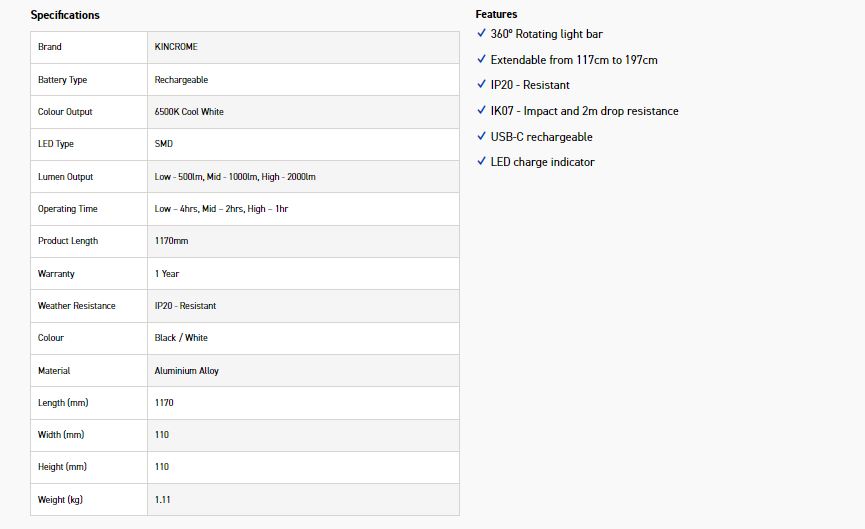Click the Black / White colour value
The height and width of the screenshot is (529, 865).
(x=181, y=338)
